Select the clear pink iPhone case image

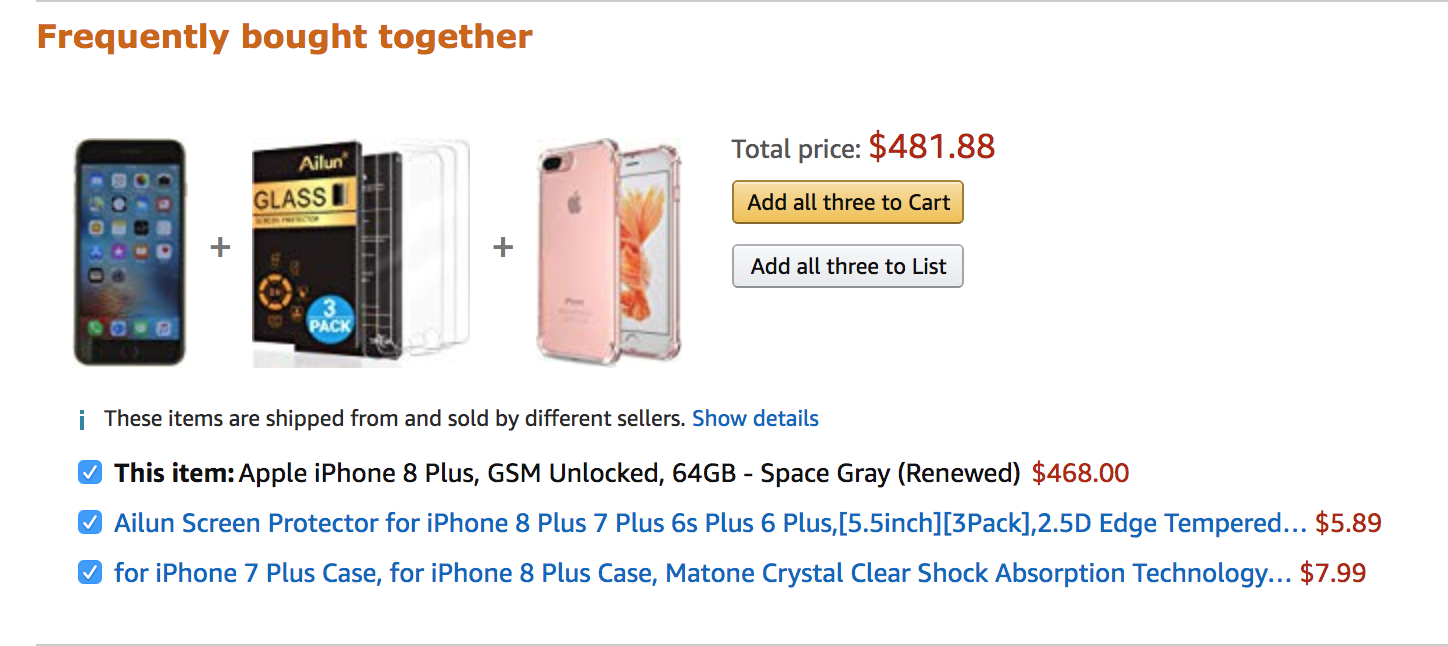[609, 252]
